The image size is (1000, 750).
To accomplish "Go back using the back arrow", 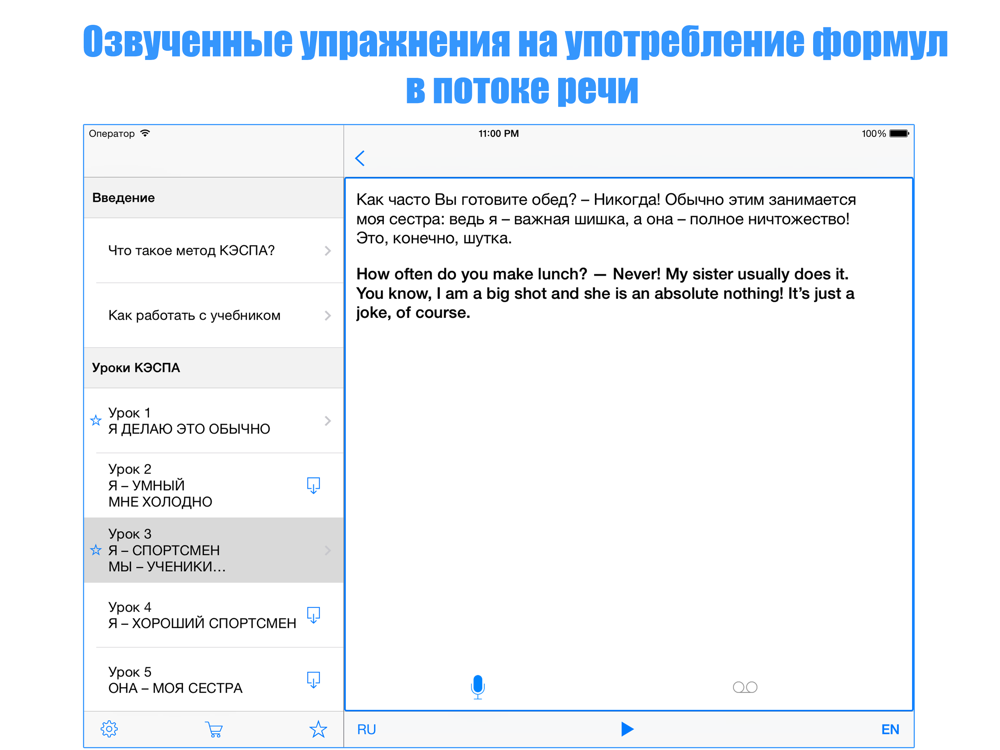I will pyautogui.click(x=360, y=158).
